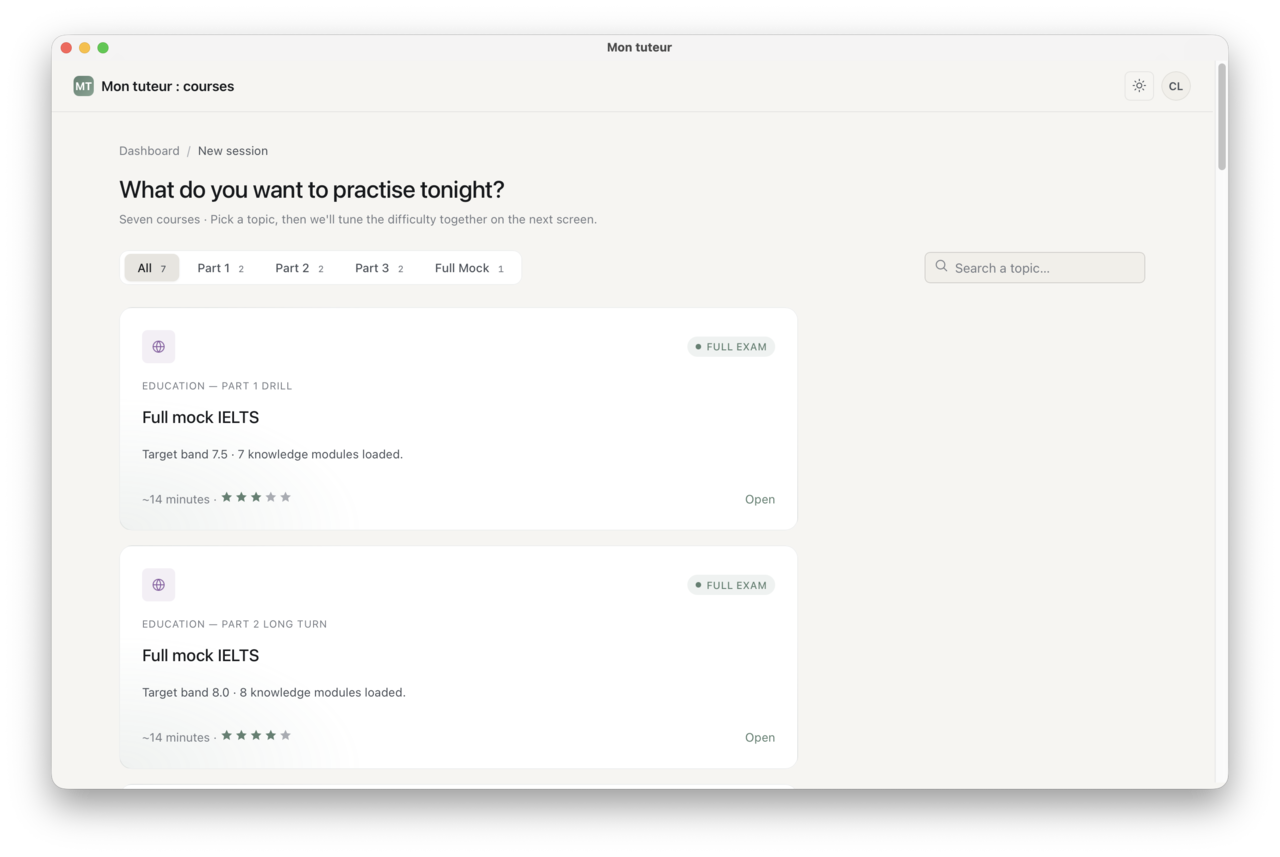
Task: Open the Part 1 Drill Full mock IELTS
Action: coord(760,499)
